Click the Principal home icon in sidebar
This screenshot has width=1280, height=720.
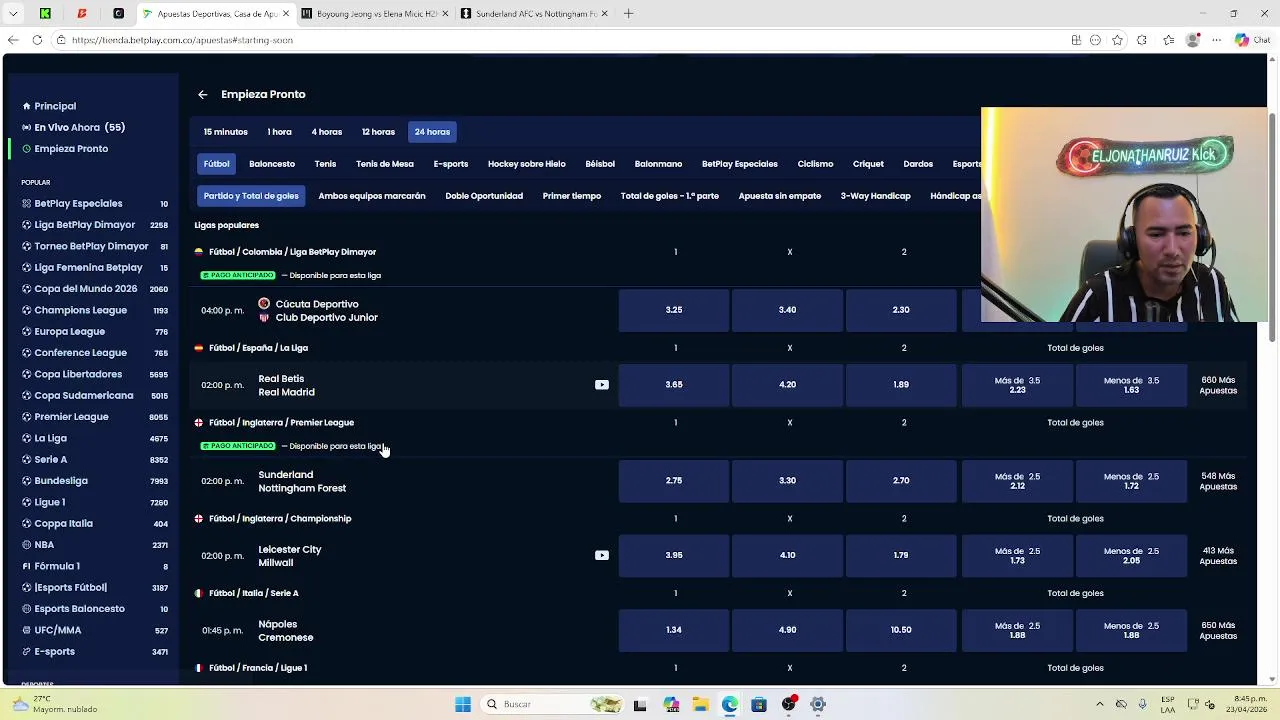pyautogui.click(x=26, y=106)
